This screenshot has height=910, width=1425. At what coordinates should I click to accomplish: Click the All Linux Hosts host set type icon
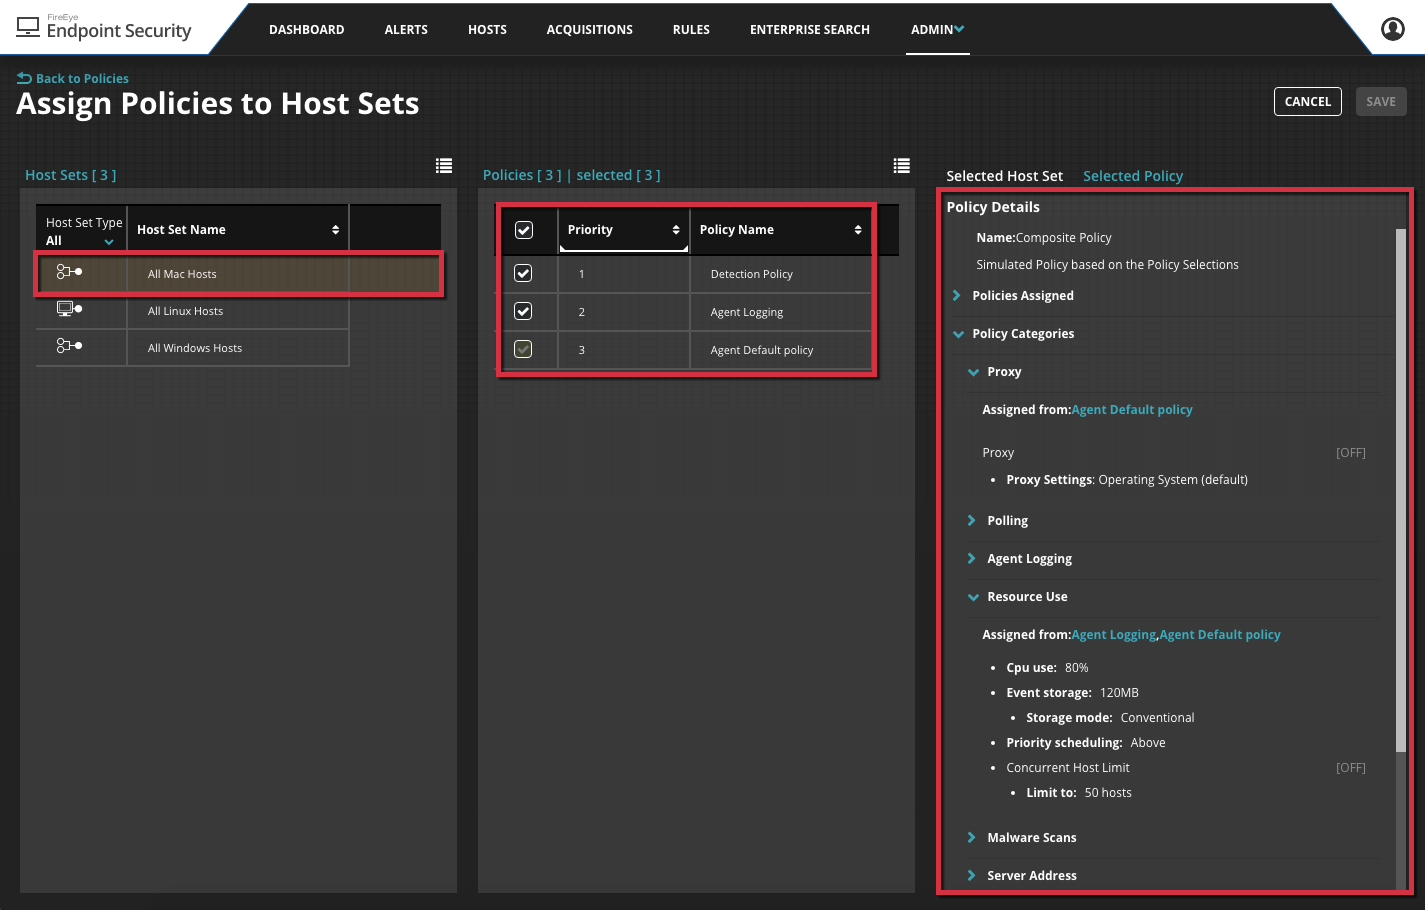pos(69,309)
